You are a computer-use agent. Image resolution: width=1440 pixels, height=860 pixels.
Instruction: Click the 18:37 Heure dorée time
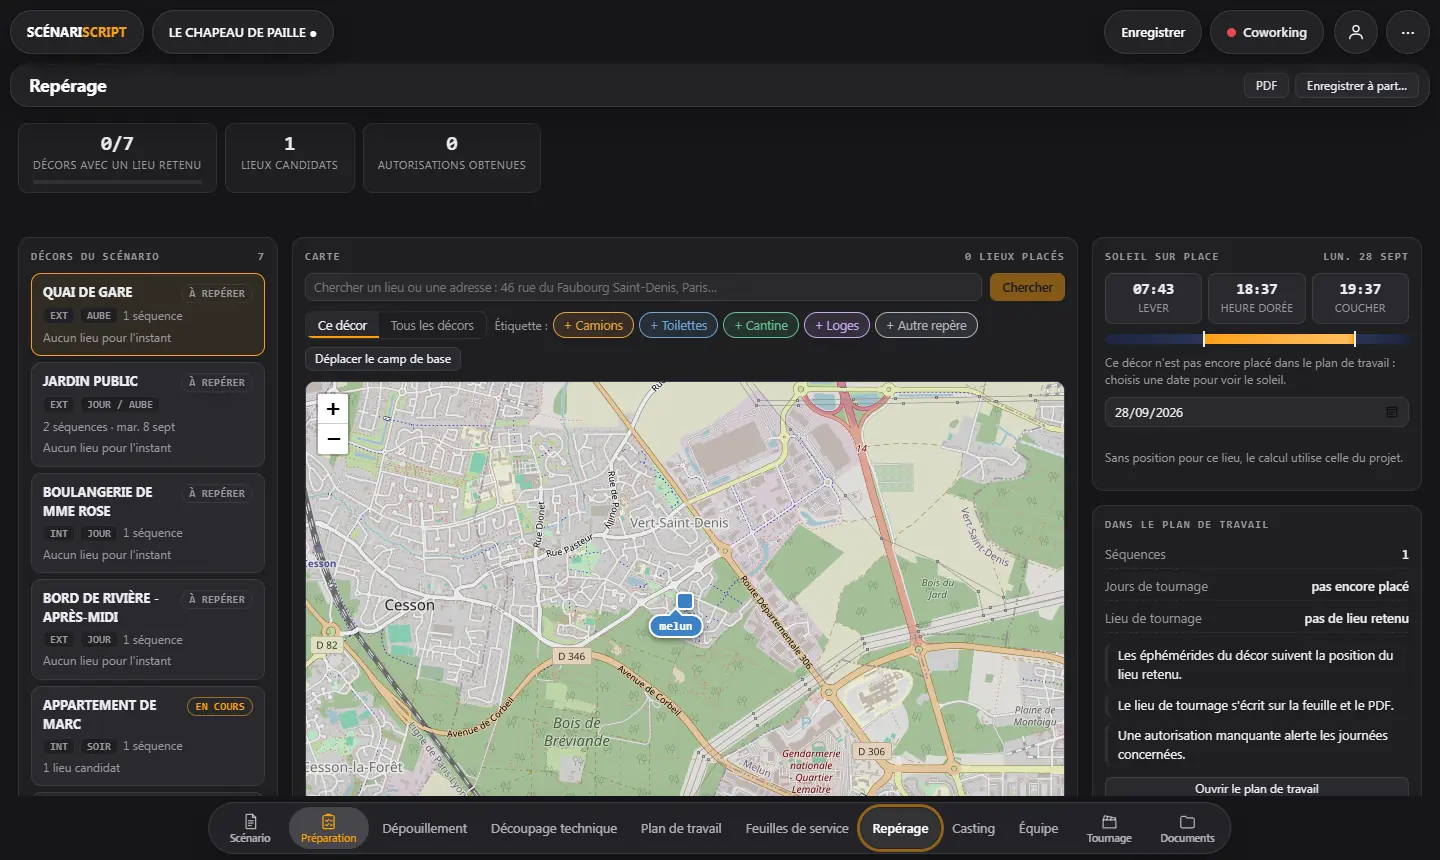click(1257, 298)
